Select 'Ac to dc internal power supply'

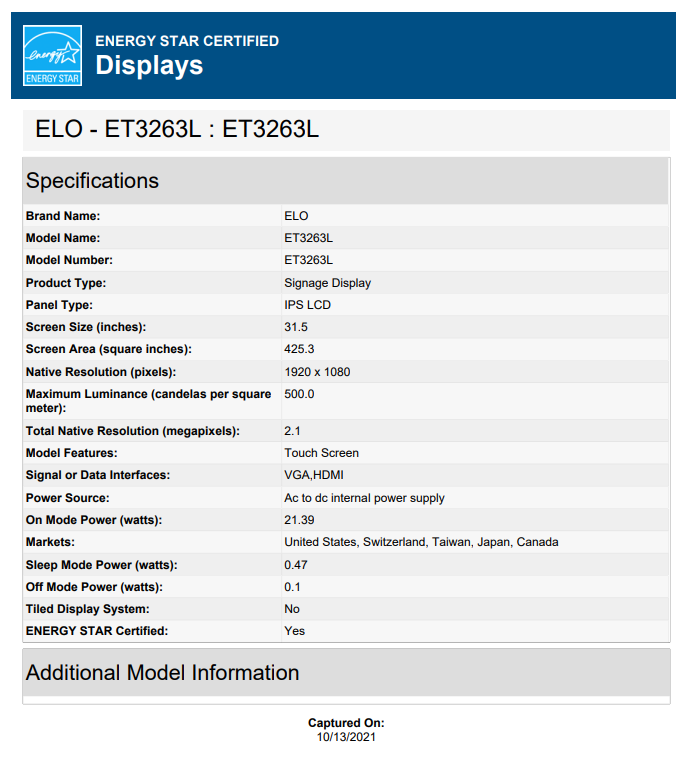pyautogui.click(x=364, y=498)
